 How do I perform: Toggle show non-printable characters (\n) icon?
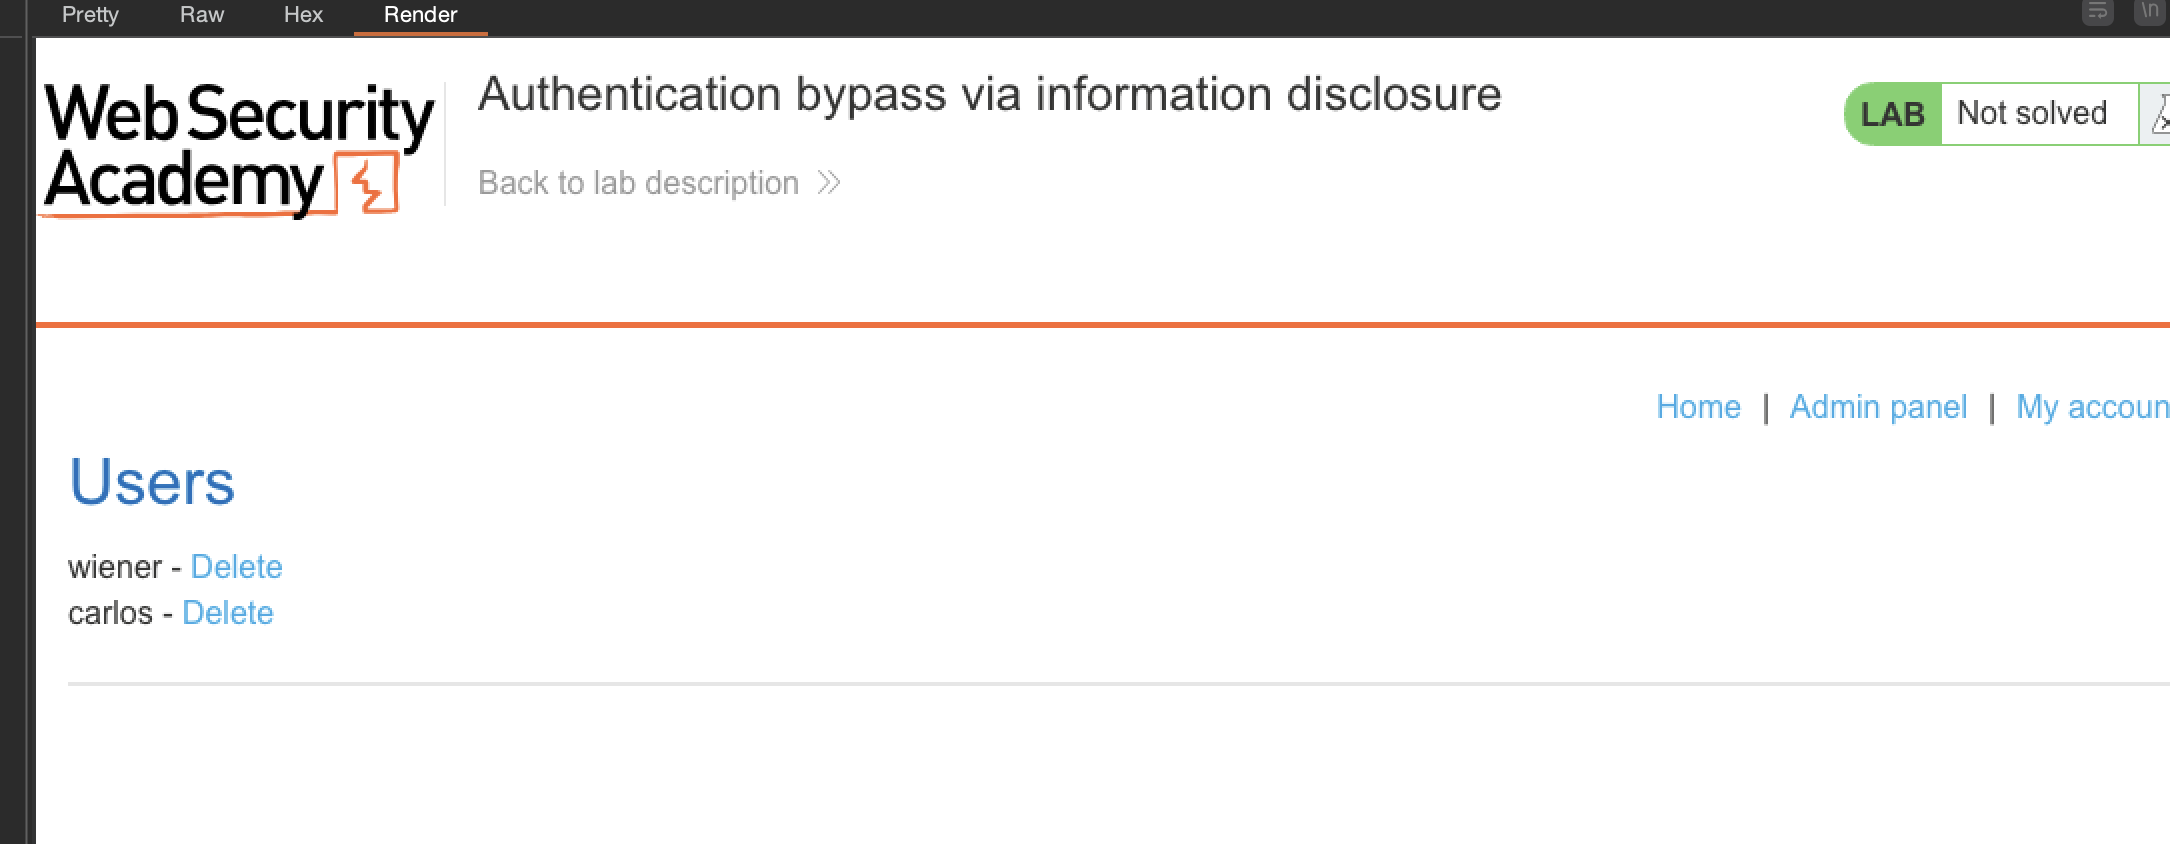[x=2150, y=12]
